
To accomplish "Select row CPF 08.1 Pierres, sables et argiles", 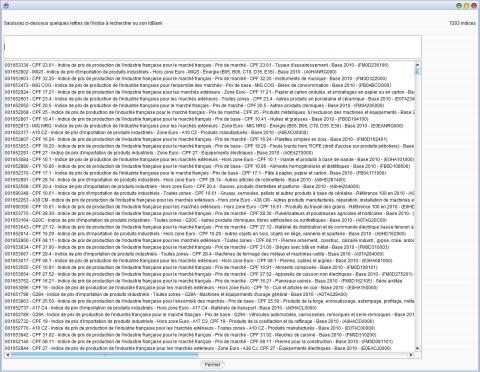I will [209, 261].
